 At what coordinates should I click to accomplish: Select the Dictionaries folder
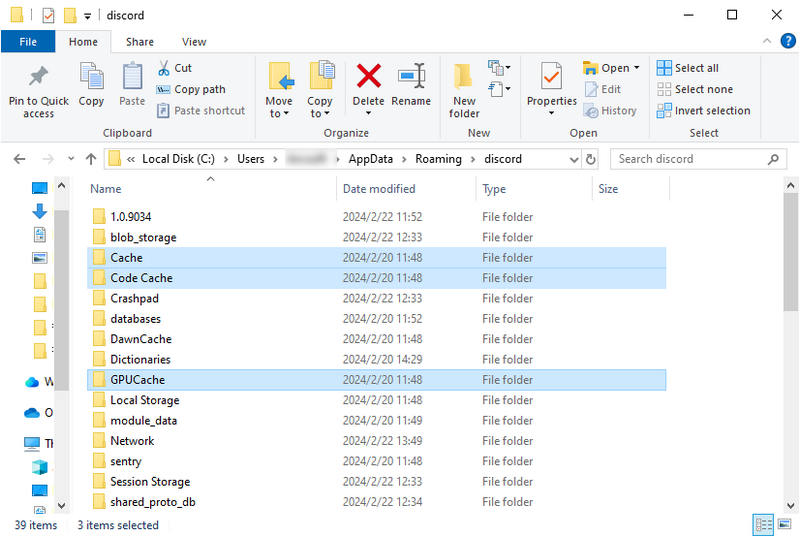coord(377,360)
